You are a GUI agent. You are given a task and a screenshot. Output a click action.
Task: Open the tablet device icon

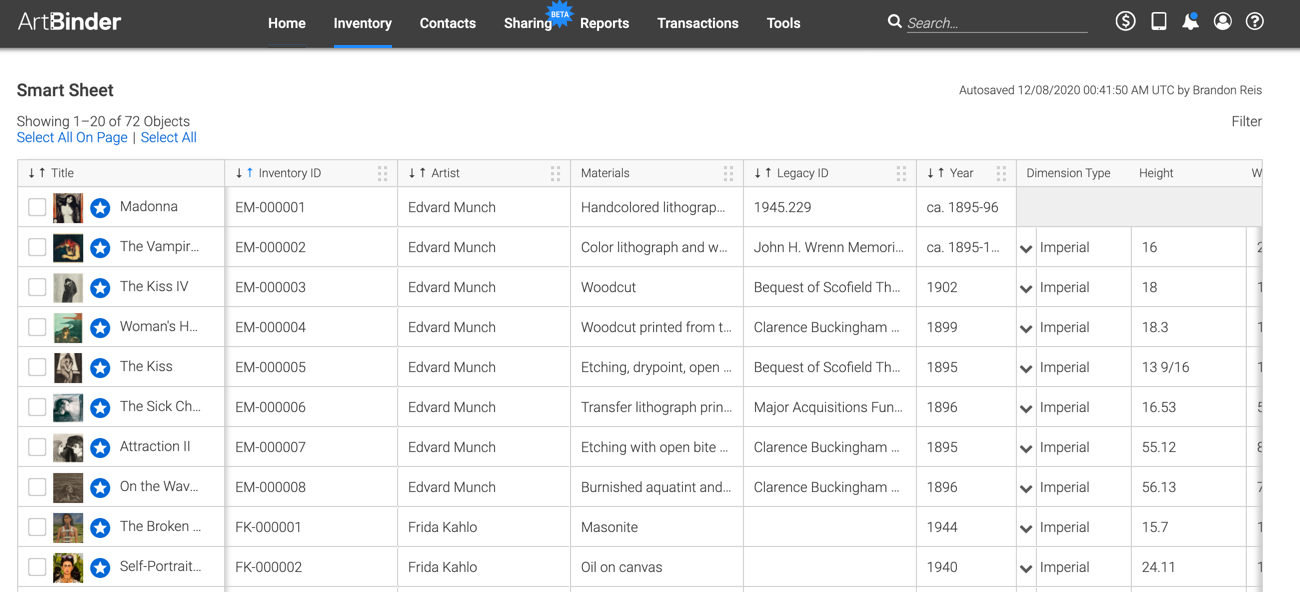1158,21
